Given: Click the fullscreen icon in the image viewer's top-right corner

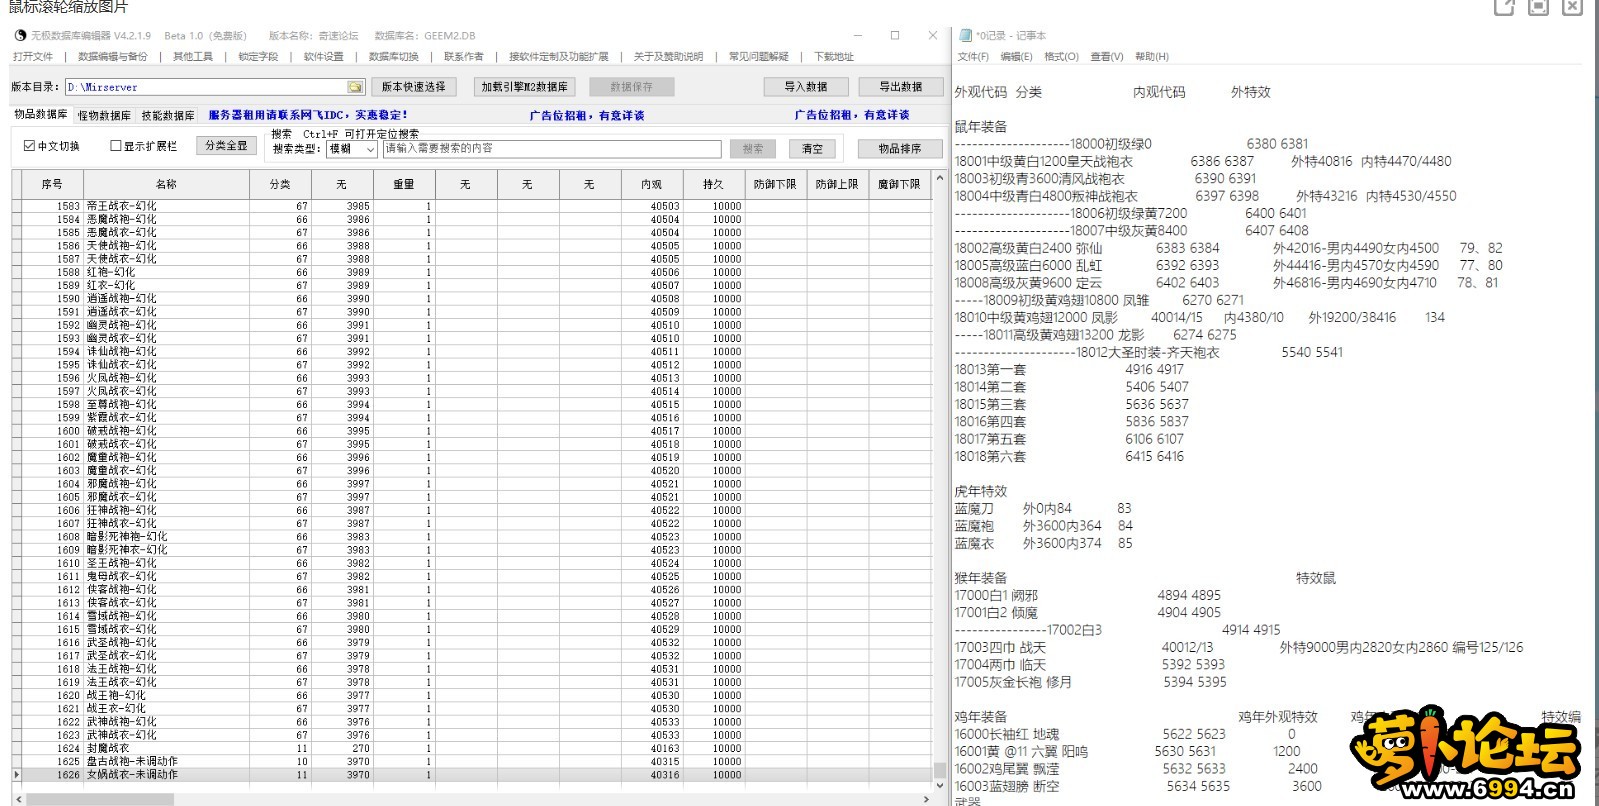Looking at the screenshot, I should click(x=1538, y=7).
